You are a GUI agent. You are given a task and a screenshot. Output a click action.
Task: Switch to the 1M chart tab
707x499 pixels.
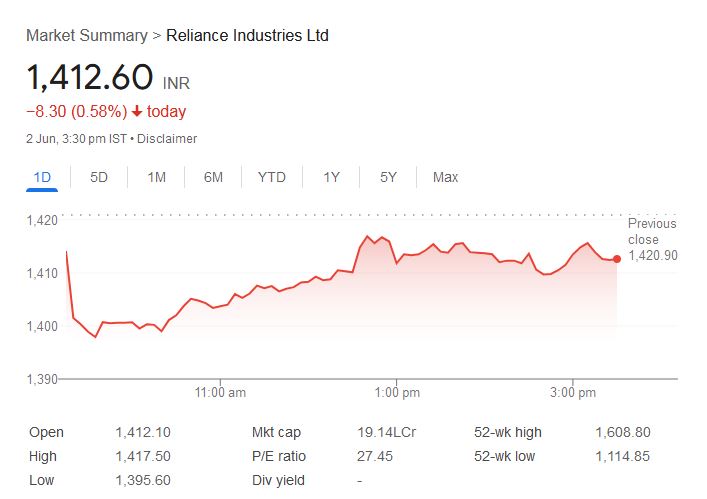point(156,177)
